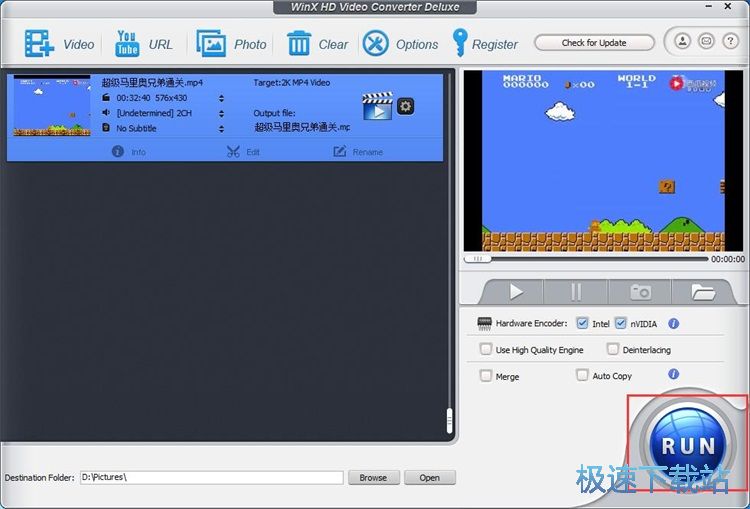
Task: Add a video file with Video button
Action: pyautogui.click(x=59, y=44)
